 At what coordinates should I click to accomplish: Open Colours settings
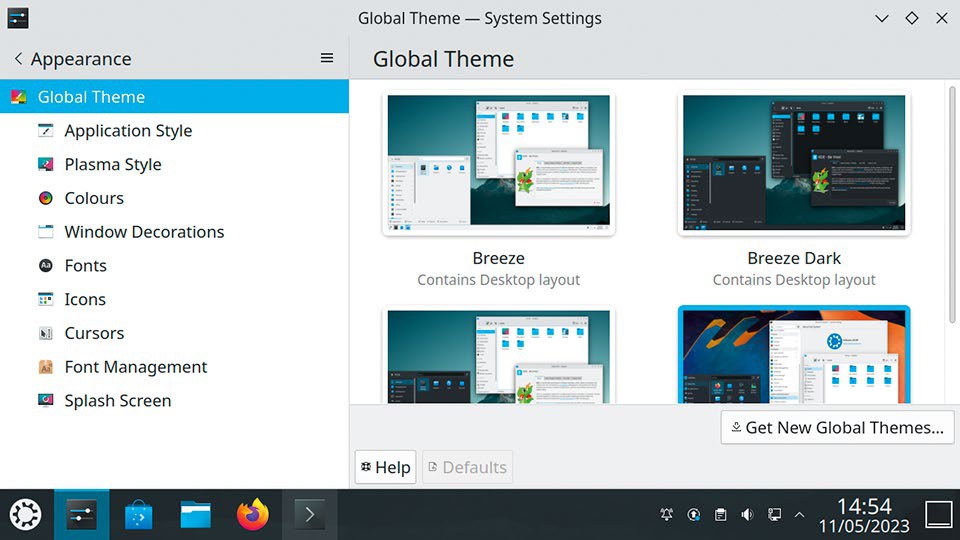174,198
